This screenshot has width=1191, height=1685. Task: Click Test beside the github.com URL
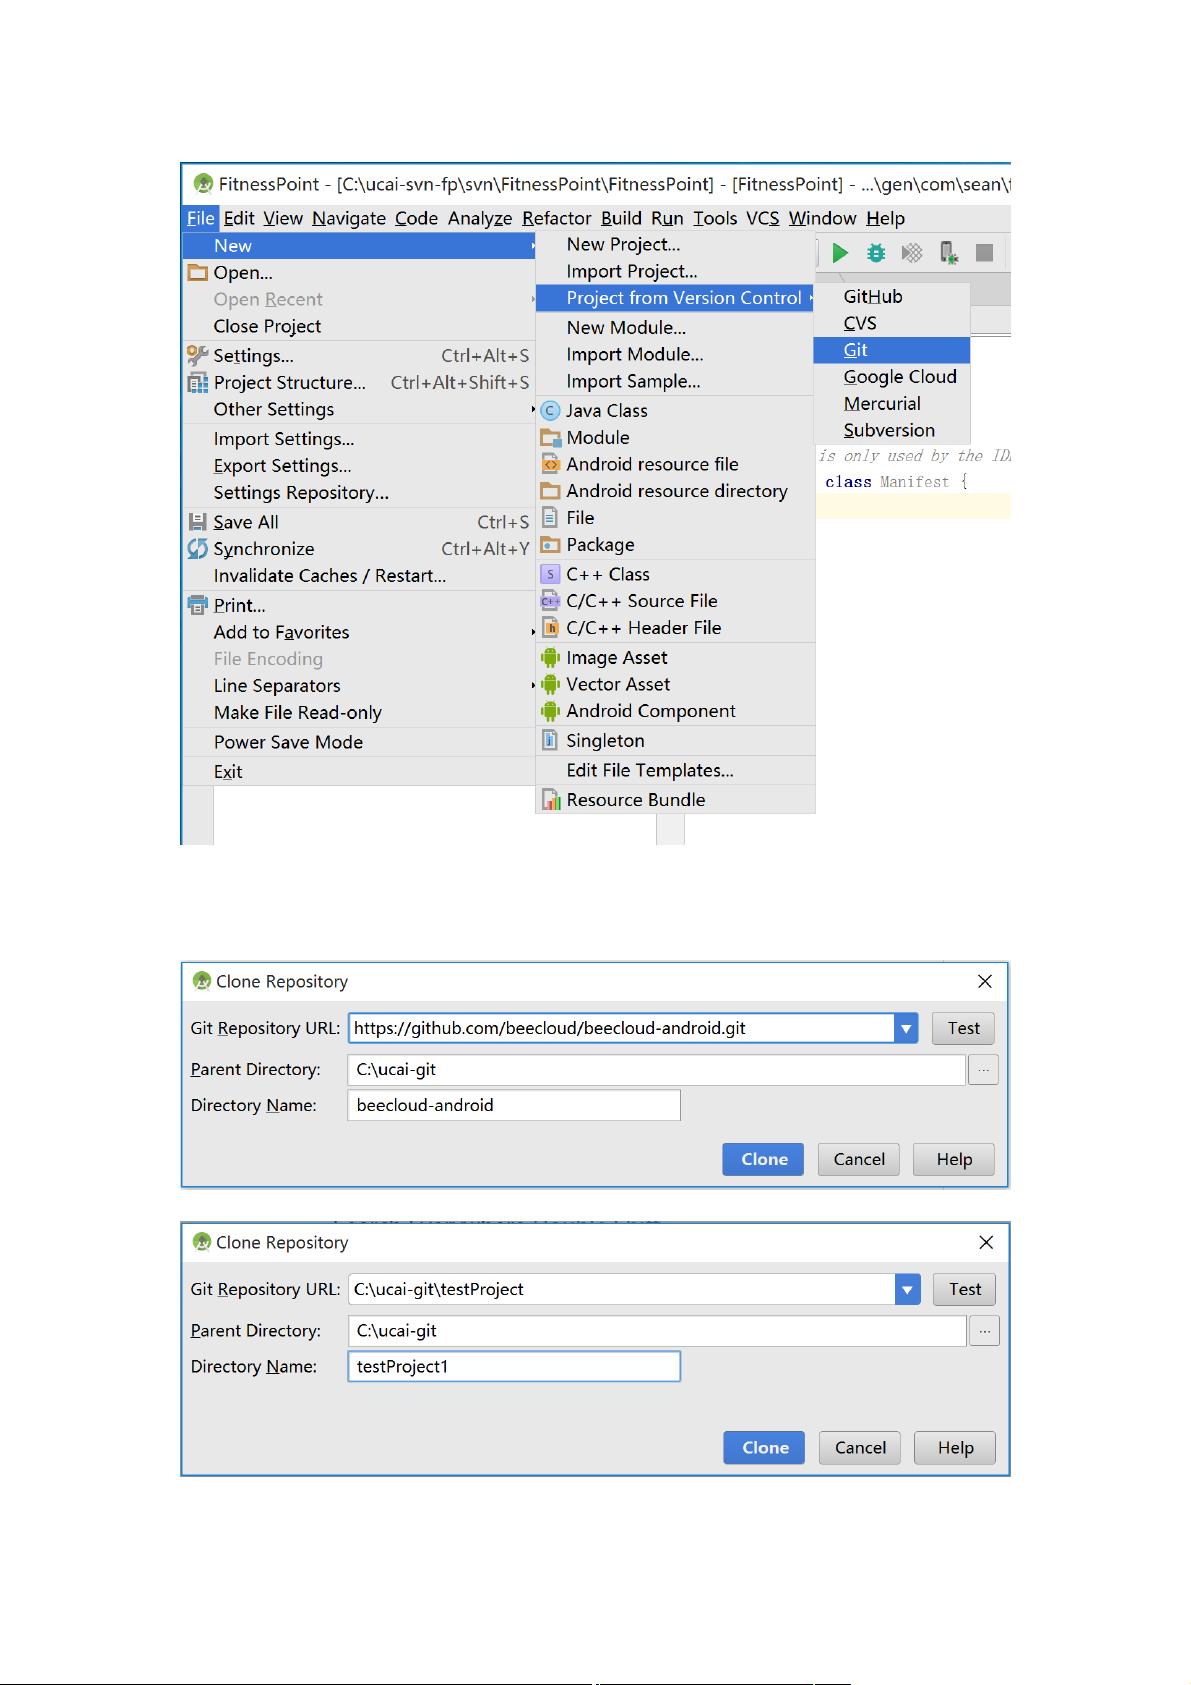[x=964, y=1028]
